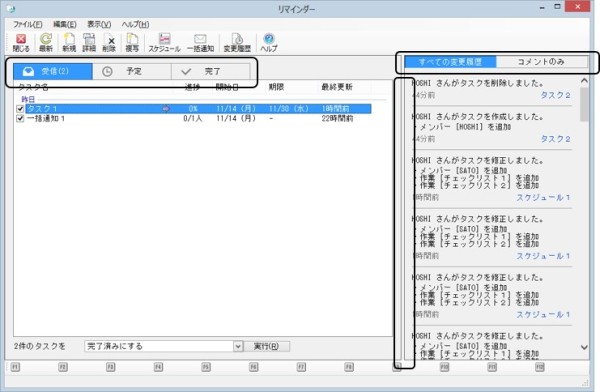Sort by 期限 column header
Image resolution: width=600 pixels, height=392 pixels.
click(276, 87)
